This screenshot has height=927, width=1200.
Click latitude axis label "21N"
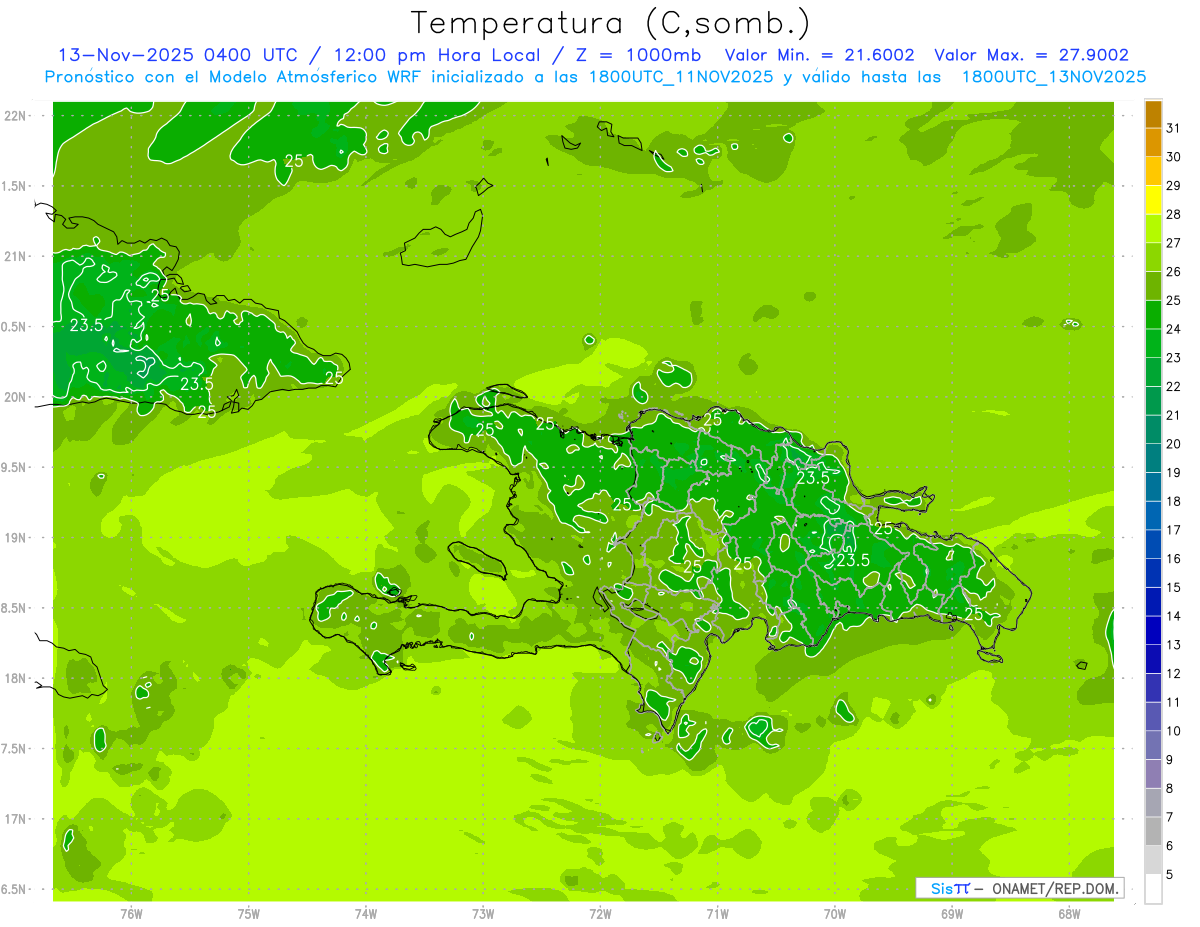14,256
